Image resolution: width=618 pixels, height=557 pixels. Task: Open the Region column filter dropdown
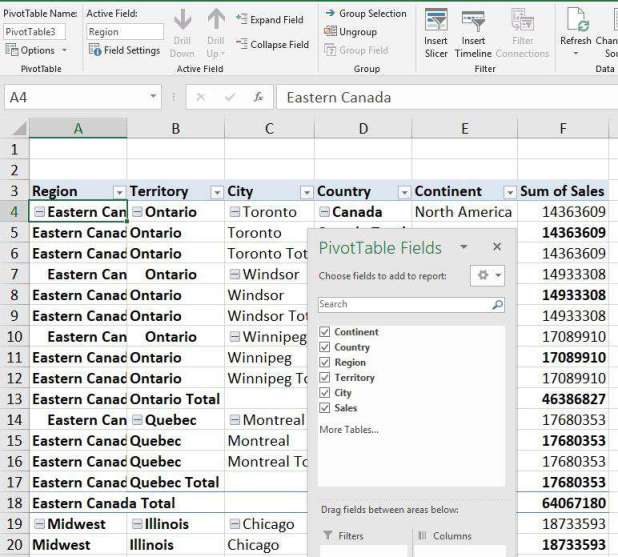[119, 192]
